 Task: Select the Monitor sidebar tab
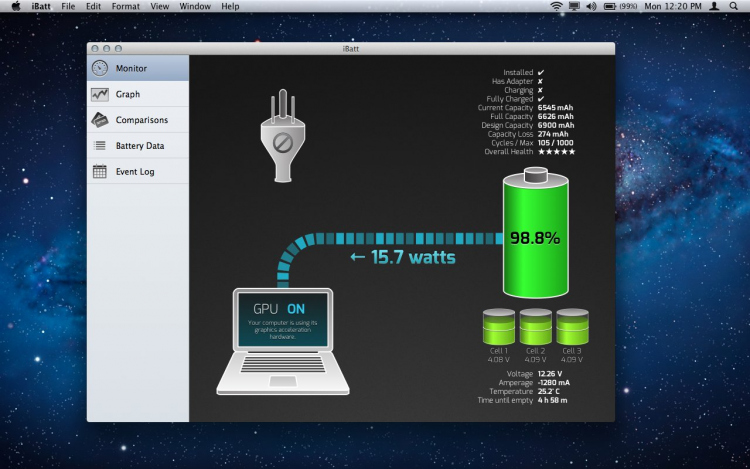[138, 68]
